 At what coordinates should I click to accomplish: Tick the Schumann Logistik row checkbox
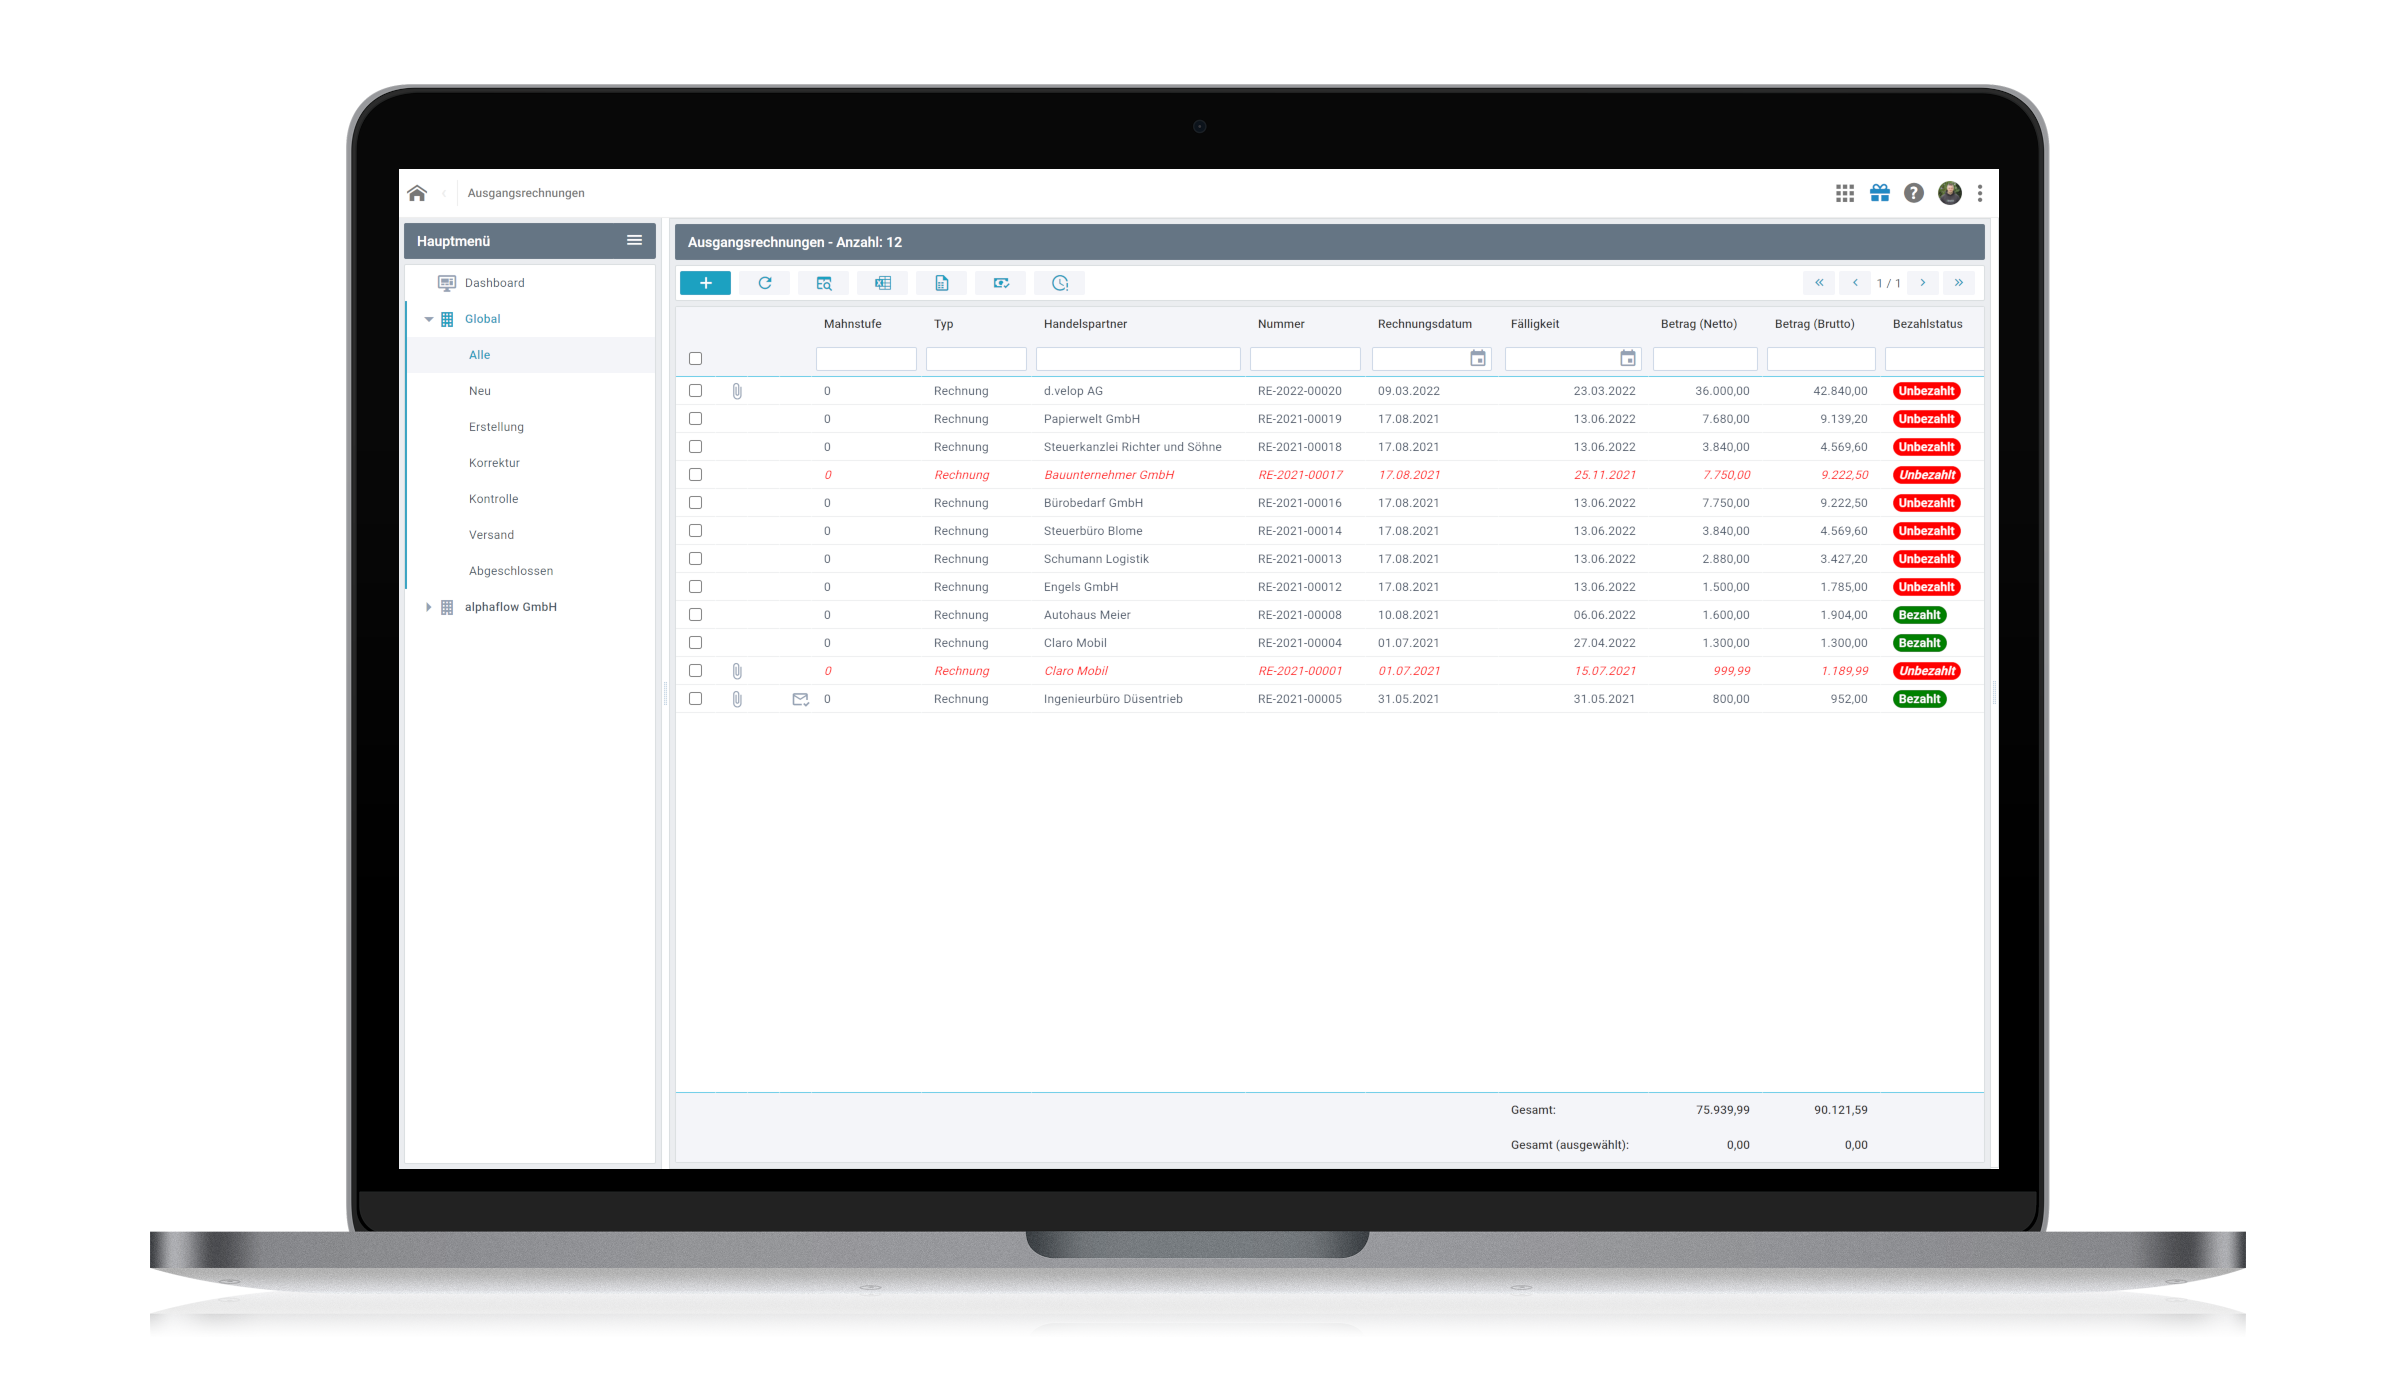click(x=696, y=559)
